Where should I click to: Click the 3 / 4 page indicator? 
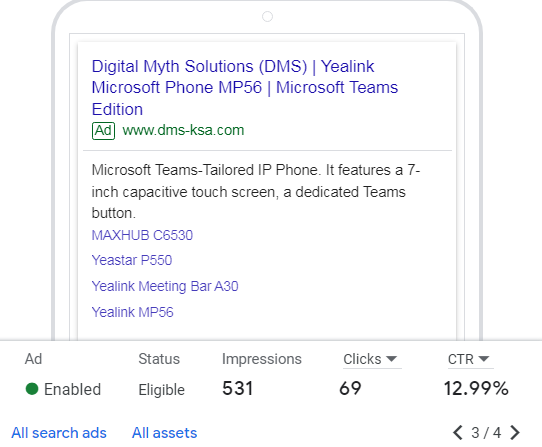click(x=486, y=433)
